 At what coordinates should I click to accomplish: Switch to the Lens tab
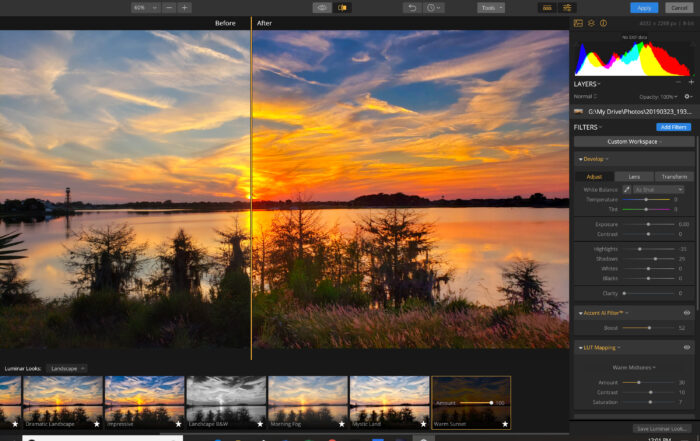[x=634, y=176]
